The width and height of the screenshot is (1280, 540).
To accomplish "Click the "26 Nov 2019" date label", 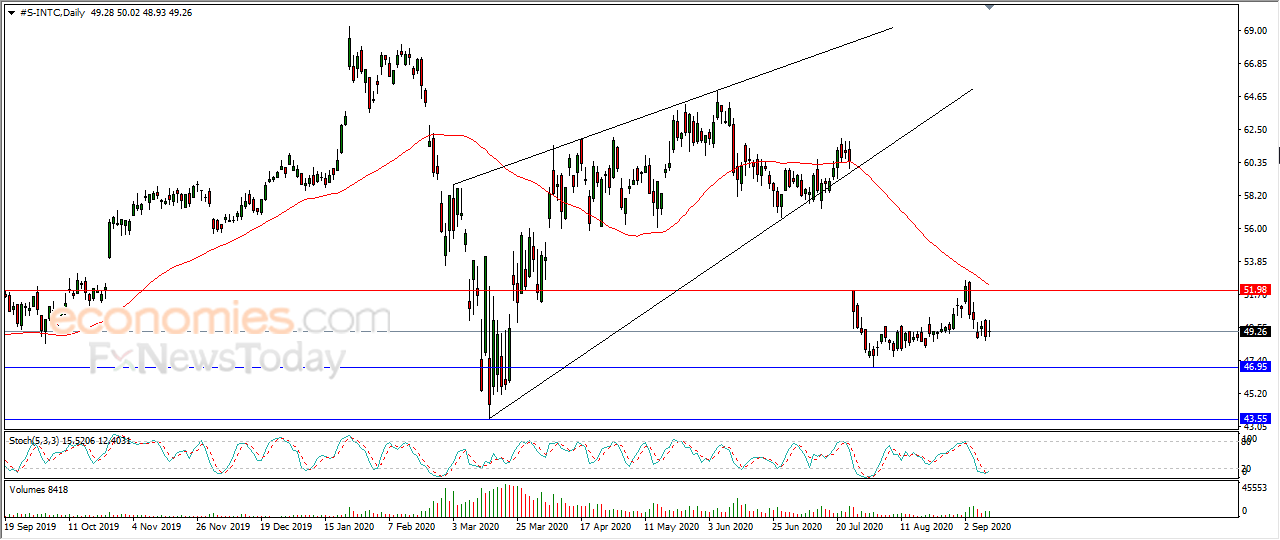I will pos(223,525).
